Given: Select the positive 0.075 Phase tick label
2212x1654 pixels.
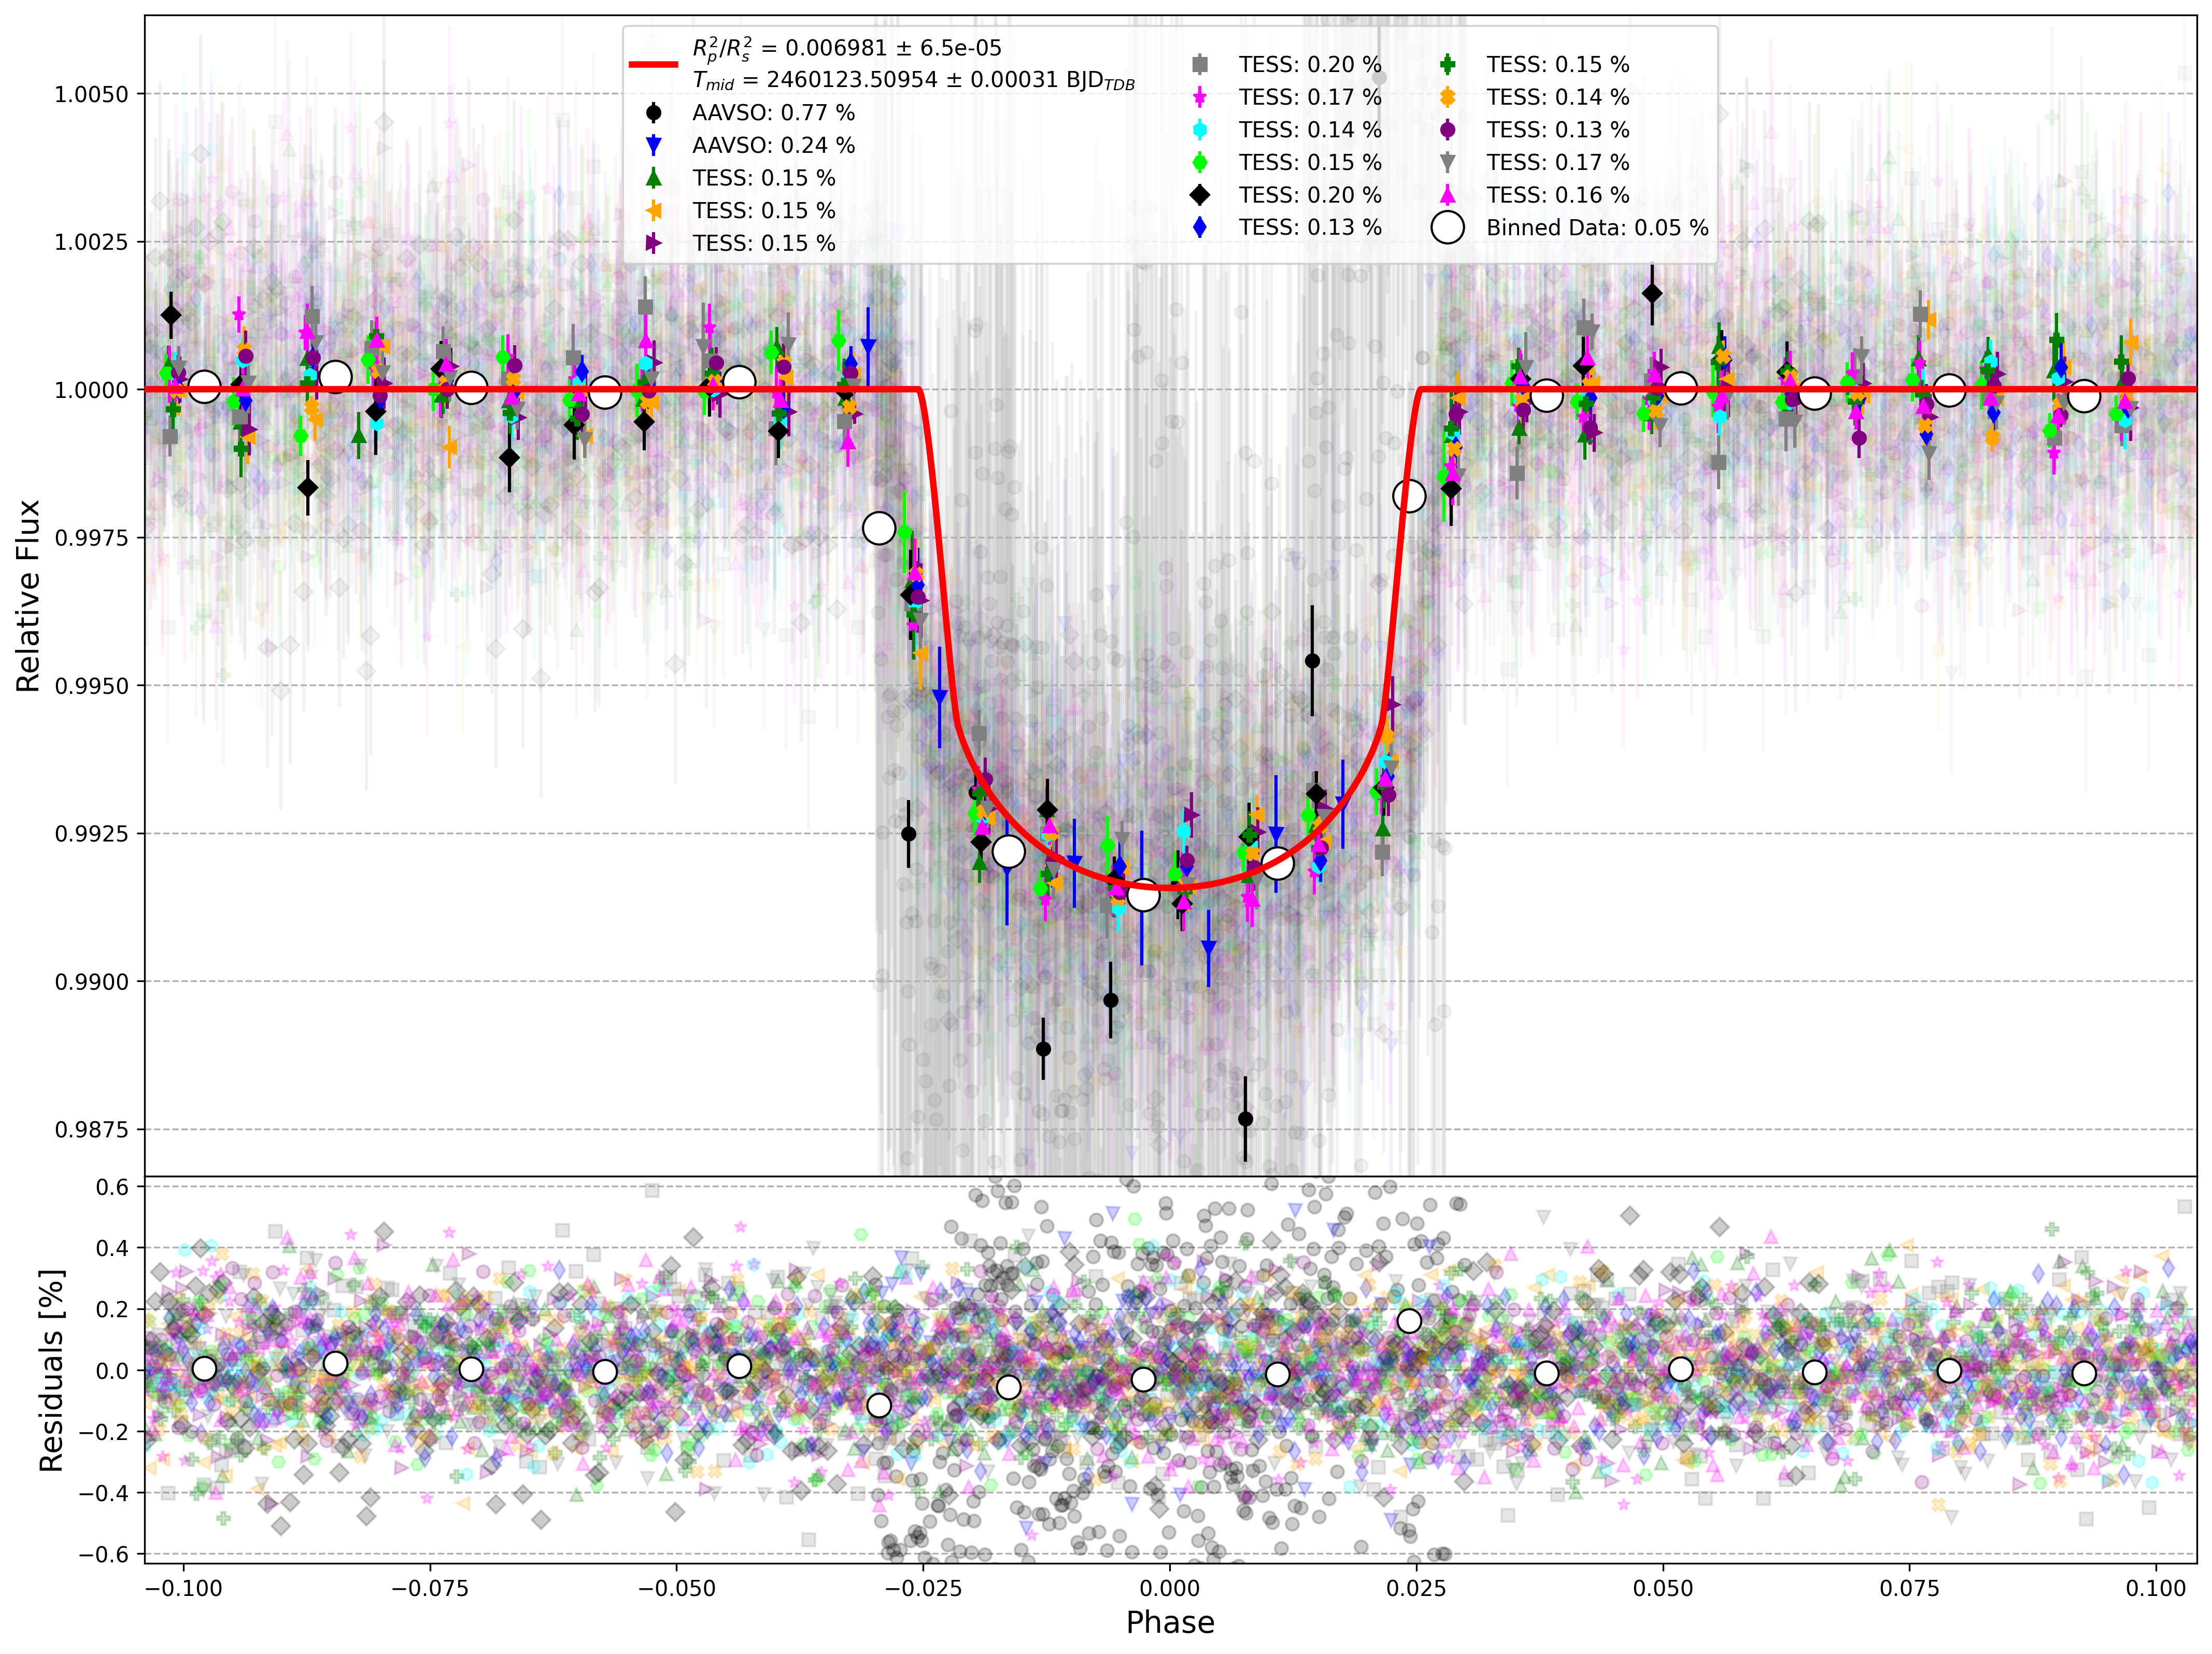Looking at the screenshot, I should click(x=1910, y=1588).
